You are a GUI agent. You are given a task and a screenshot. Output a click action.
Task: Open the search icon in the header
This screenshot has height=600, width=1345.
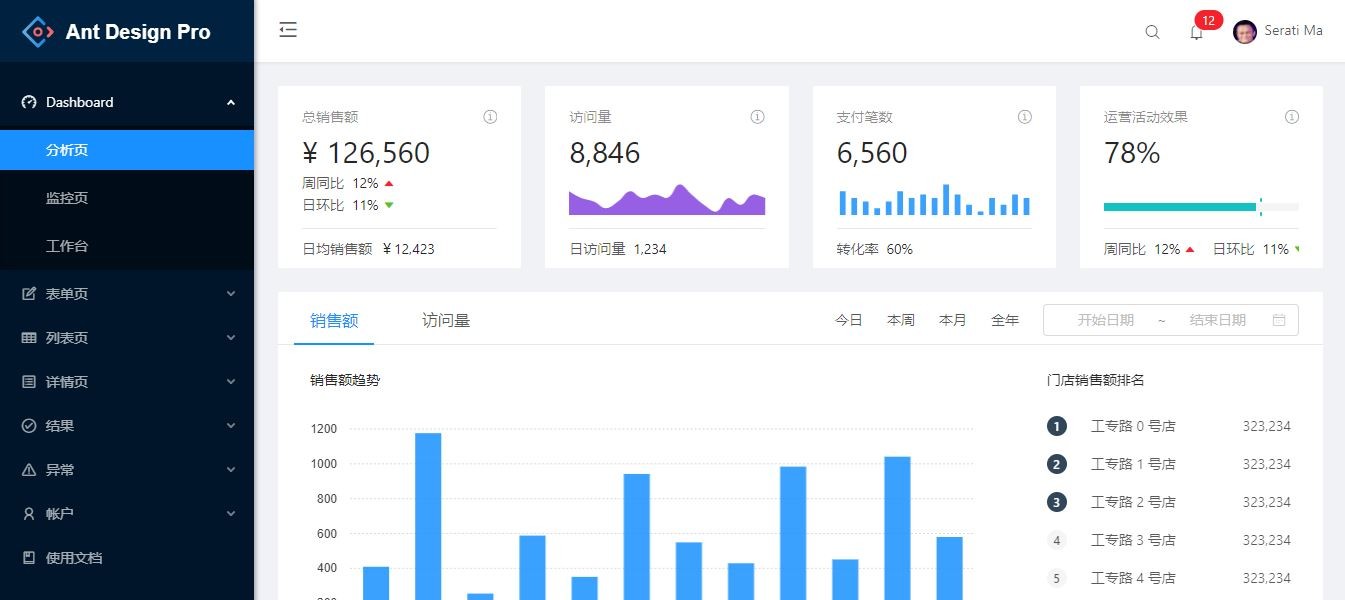point(1151,32)
